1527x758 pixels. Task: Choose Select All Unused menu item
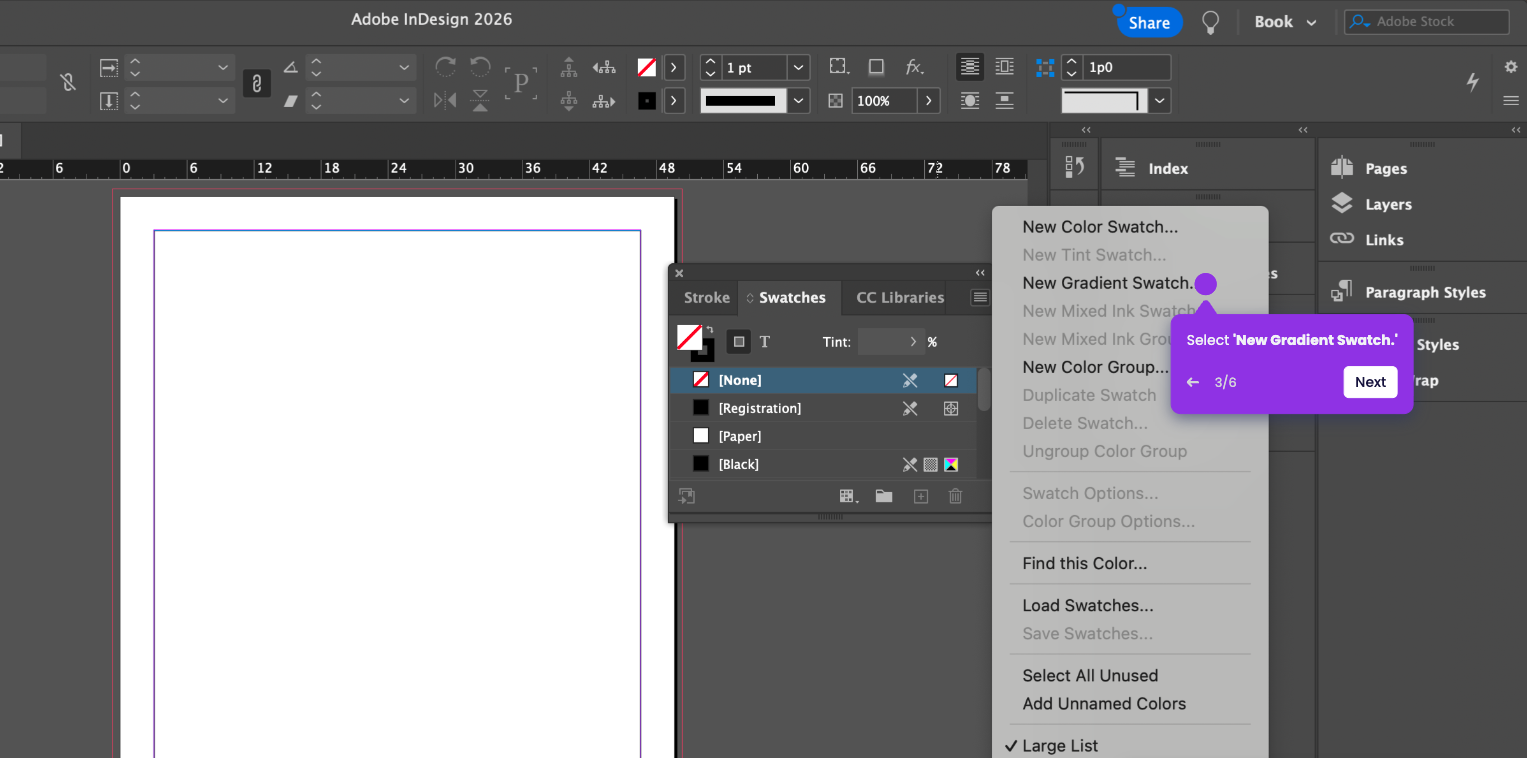[1090, 676]
